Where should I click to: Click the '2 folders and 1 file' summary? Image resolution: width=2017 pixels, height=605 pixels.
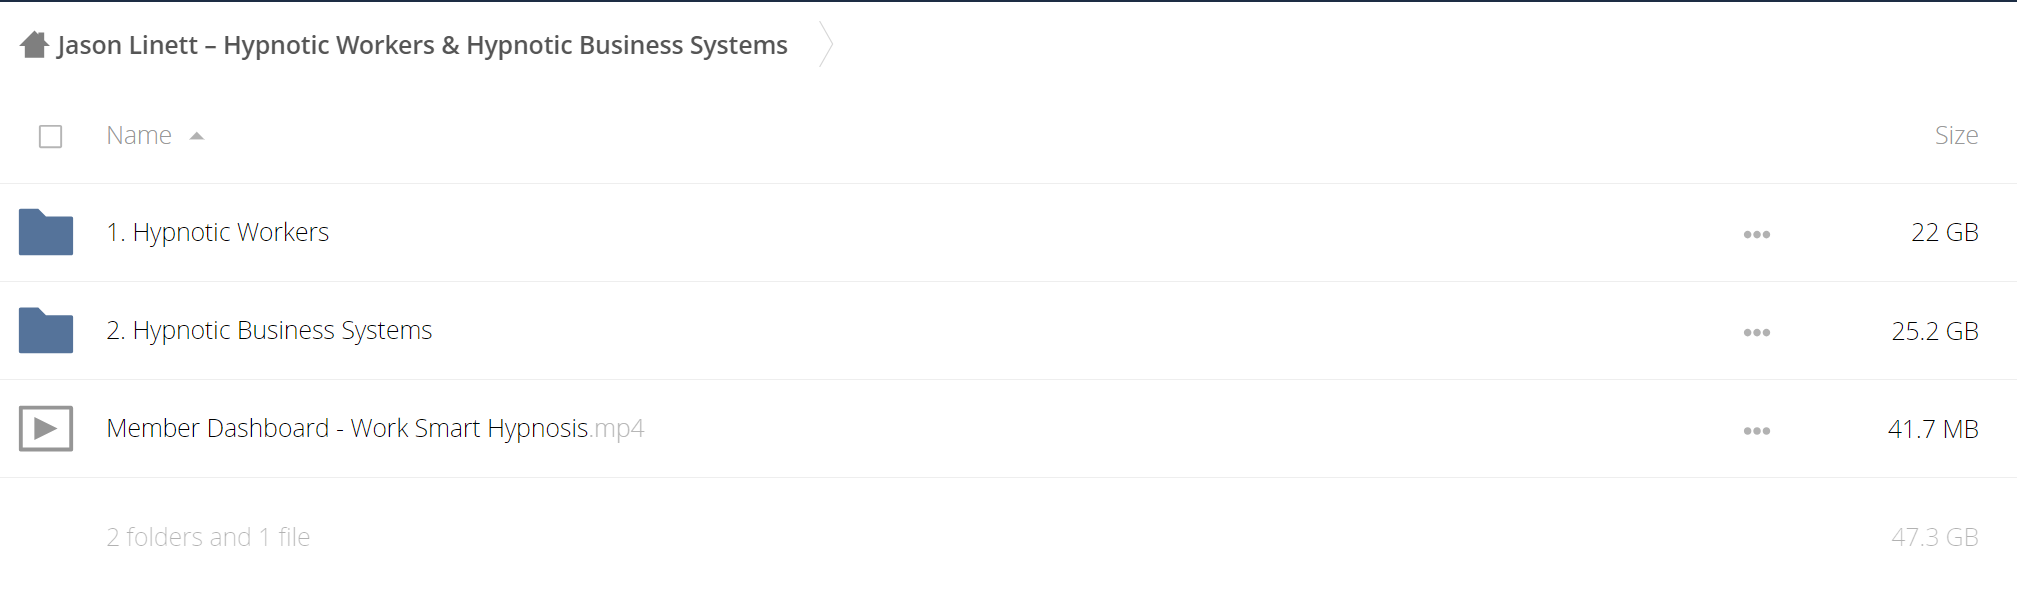[208, 537]
